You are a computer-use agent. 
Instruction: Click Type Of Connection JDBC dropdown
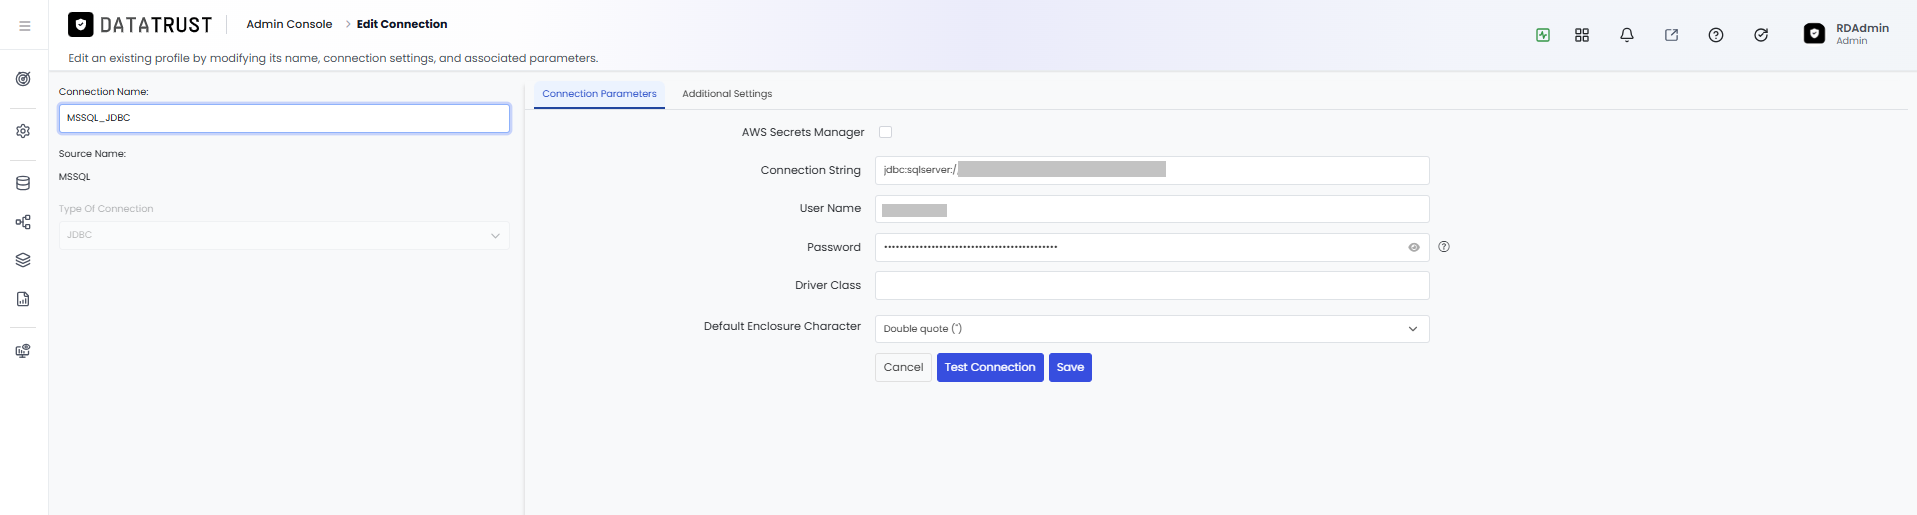pyautogui.click(x=284, y=235)
